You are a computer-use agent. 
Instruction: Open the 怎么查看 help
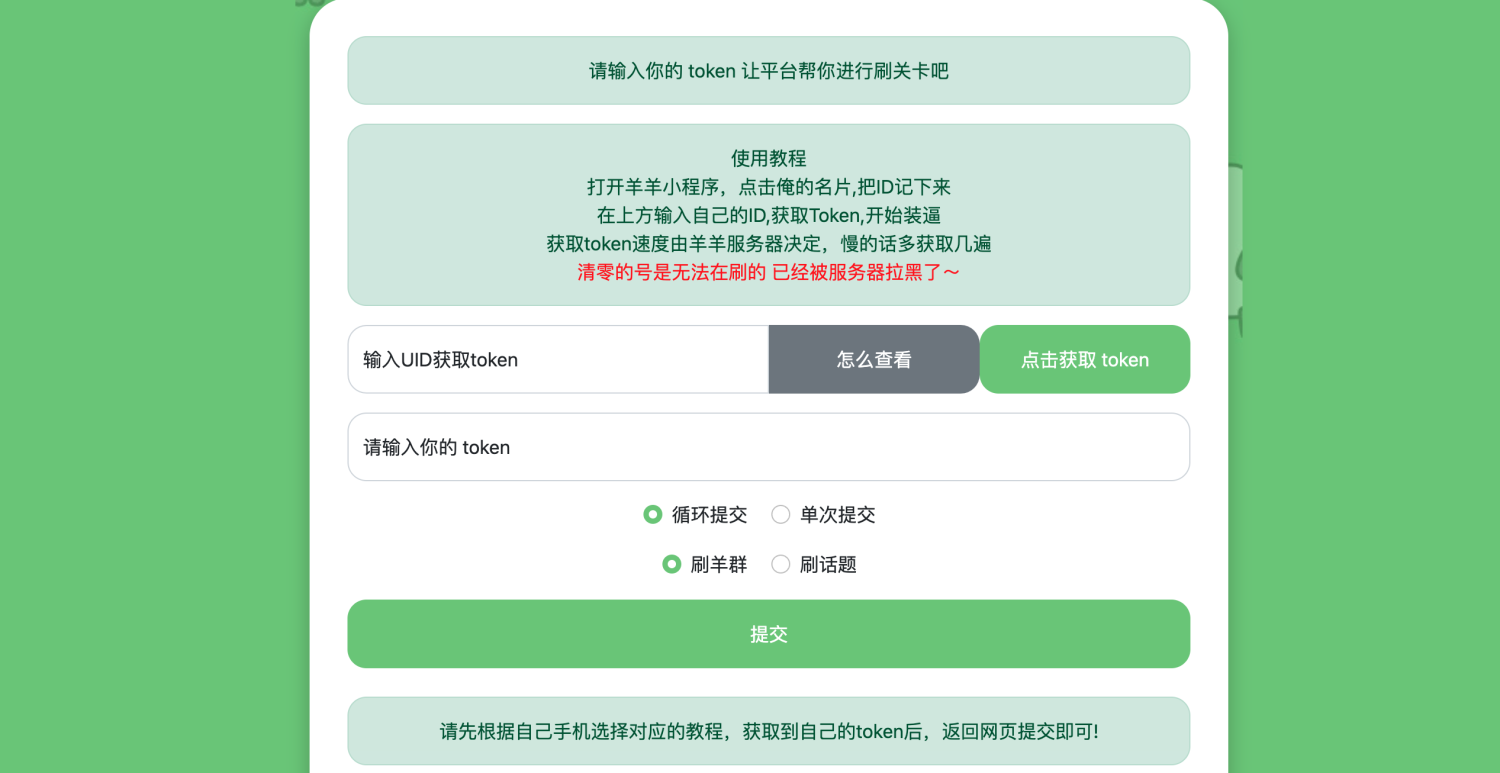click(x=873, y=359)
